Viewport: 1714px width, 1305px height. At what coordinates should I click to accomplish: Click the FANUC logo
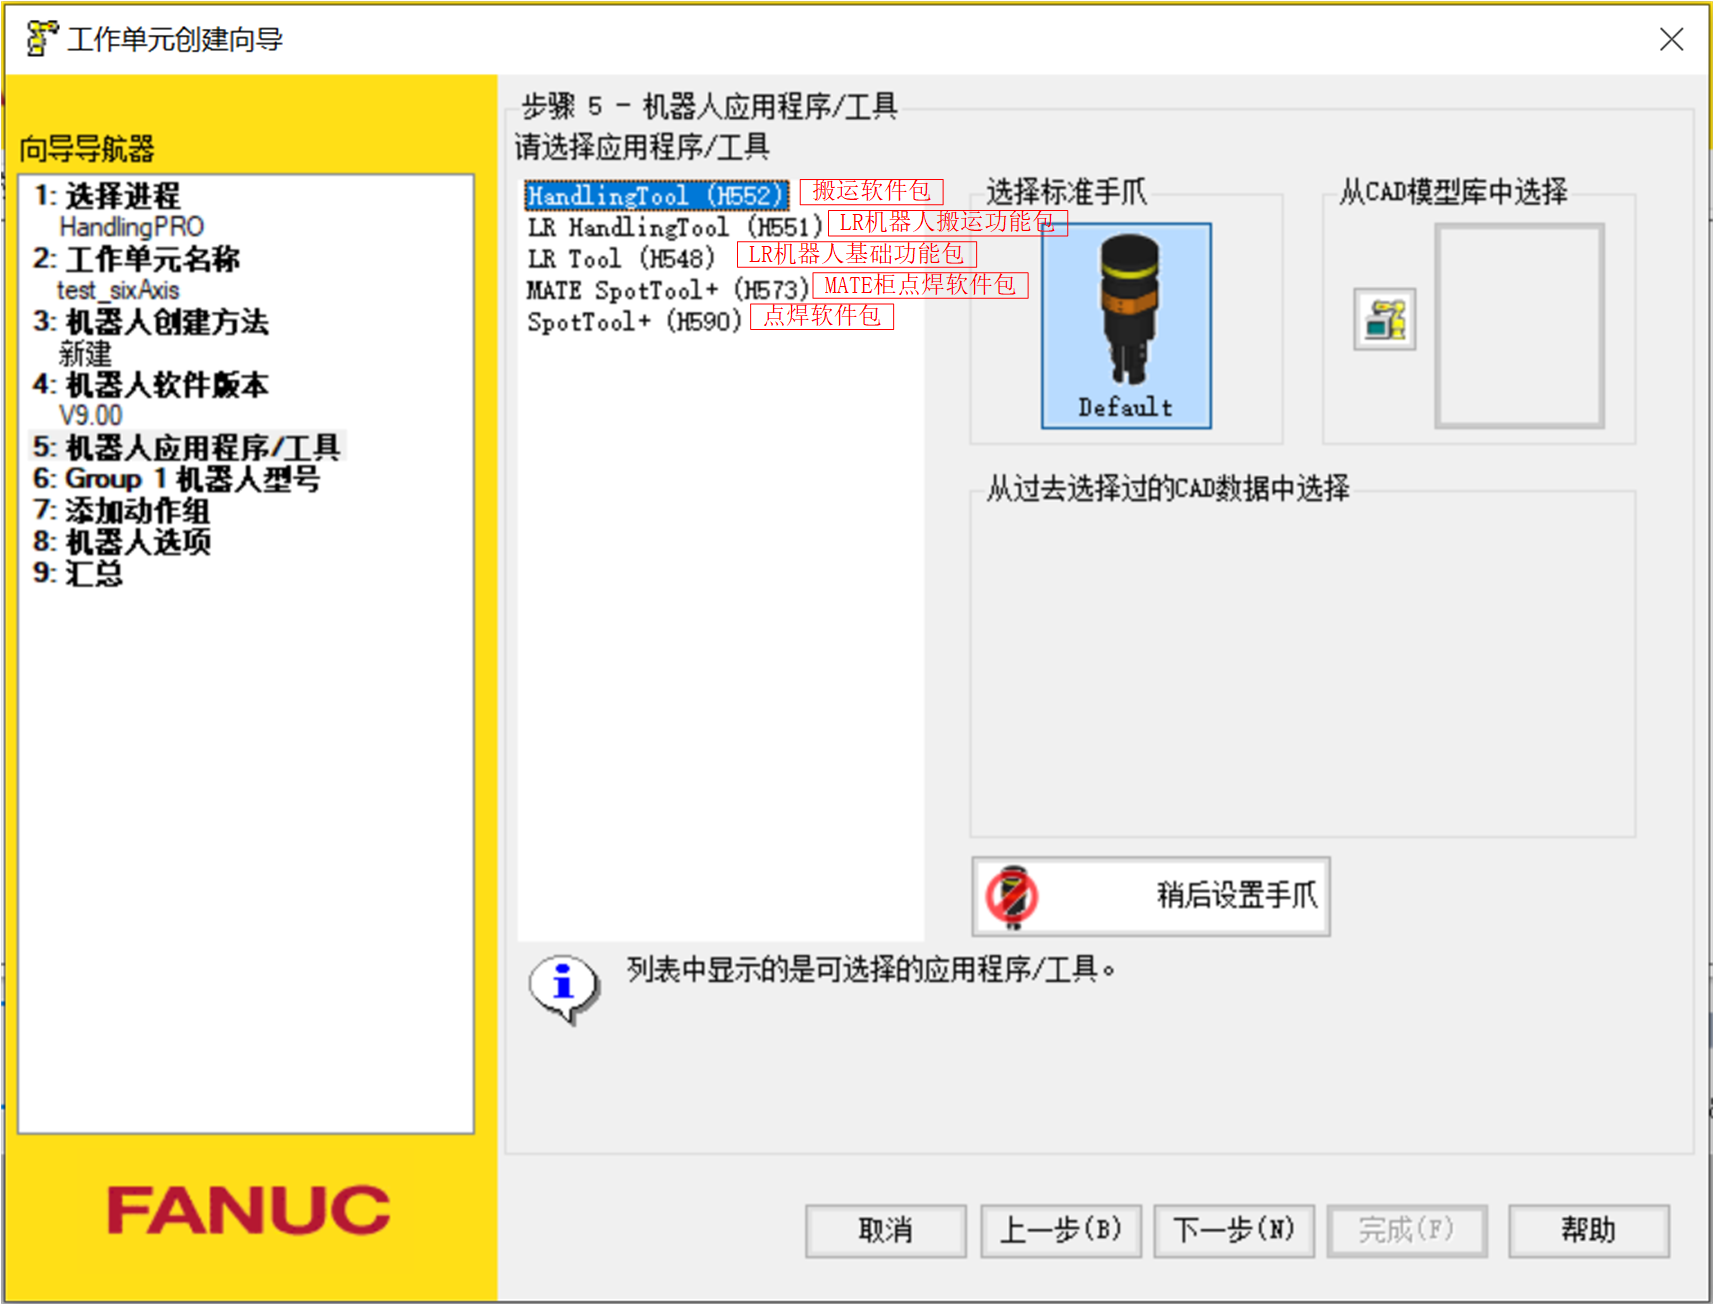point(245,1211)
